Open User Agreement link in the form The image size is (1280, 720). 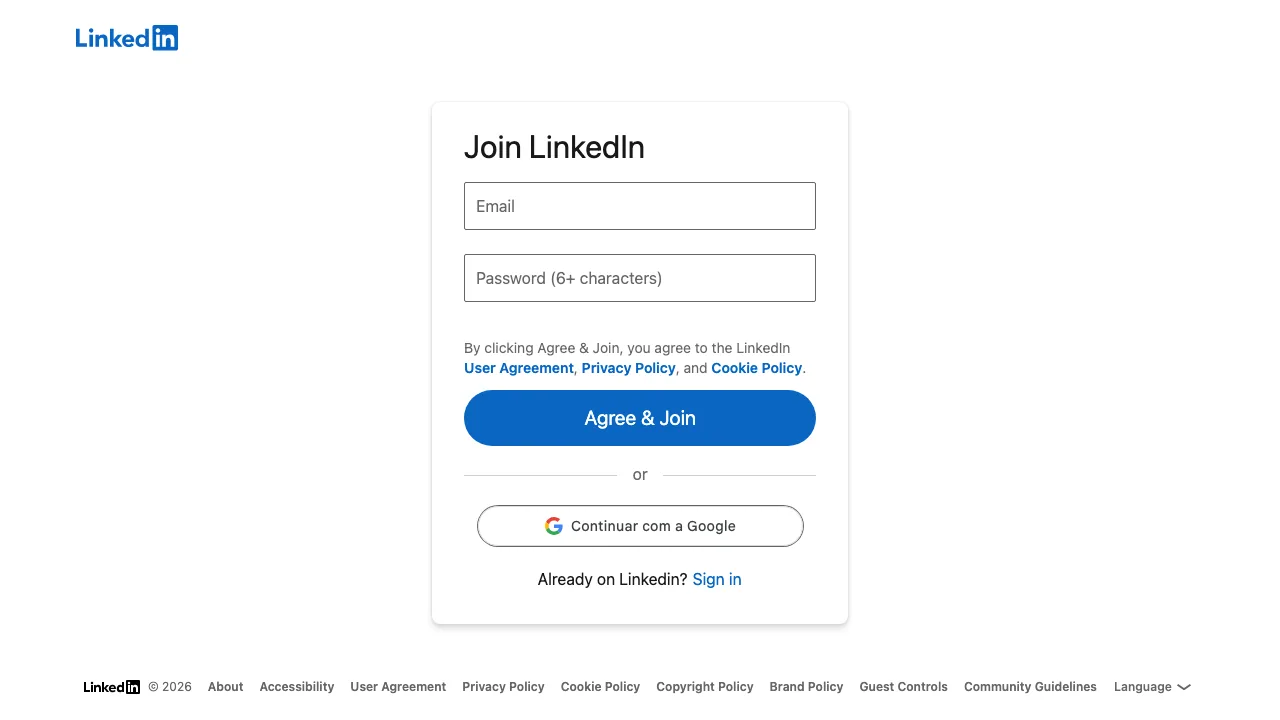click(x=519, y=368)
